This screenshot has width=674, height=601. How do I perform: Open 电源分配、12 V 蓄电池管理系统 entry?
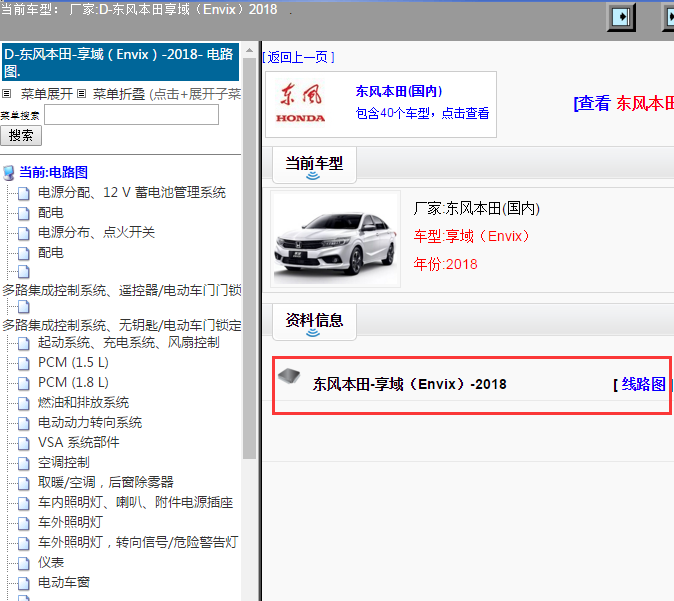(x=132, y=192)
